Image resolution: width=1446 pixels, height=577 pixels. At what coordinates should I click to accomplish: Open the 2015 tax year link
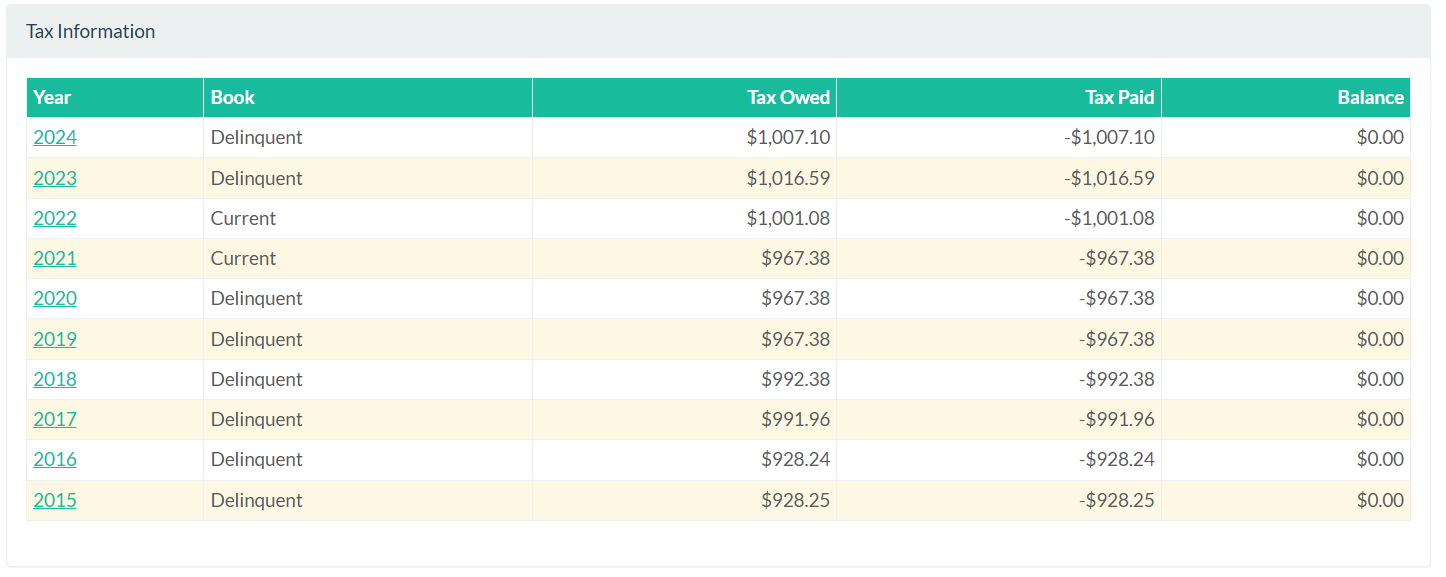point(55,500)
